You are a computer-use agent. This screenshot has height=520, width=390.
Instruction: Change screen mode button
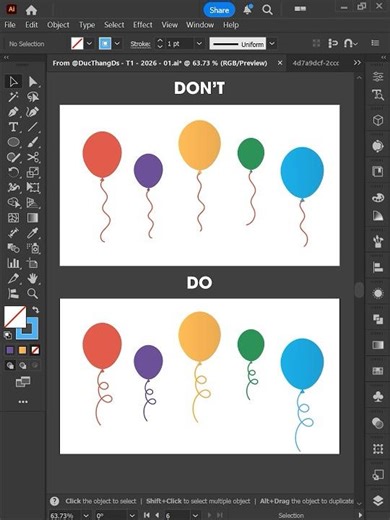click(23, 382)
